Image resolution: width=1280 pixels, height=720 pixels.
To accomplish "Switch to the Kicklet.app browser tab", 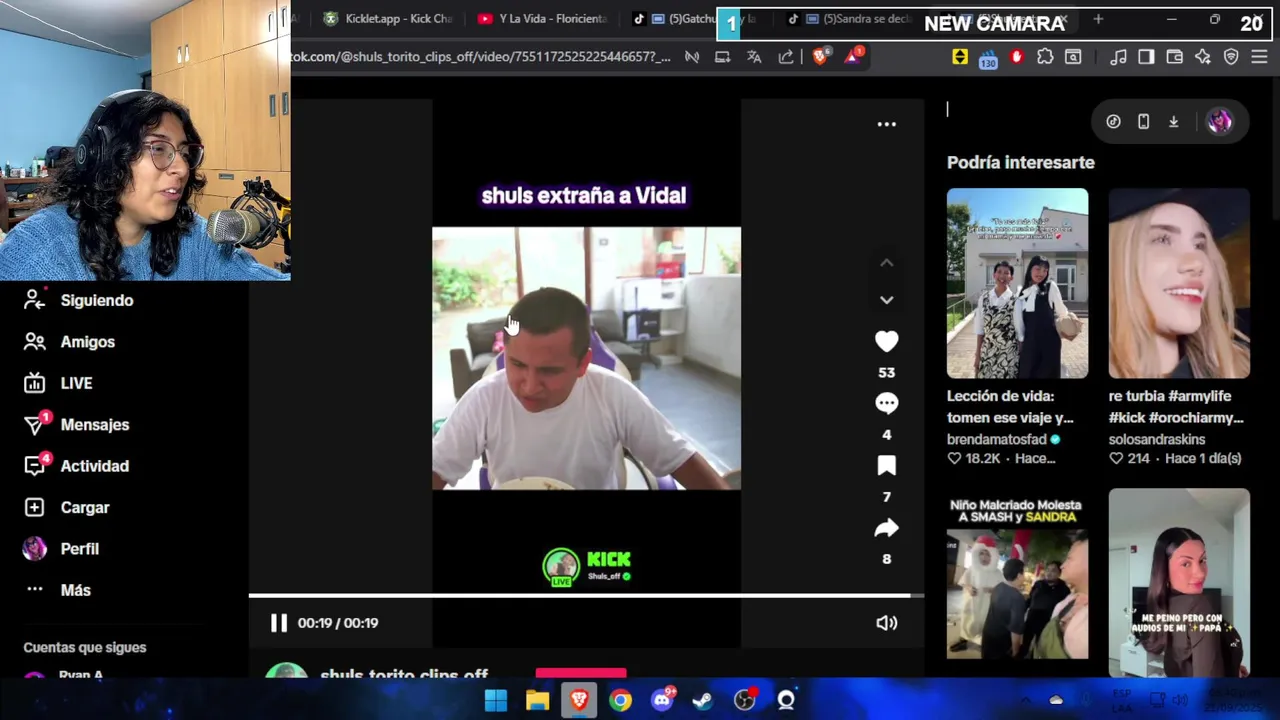I will (388, 19).
